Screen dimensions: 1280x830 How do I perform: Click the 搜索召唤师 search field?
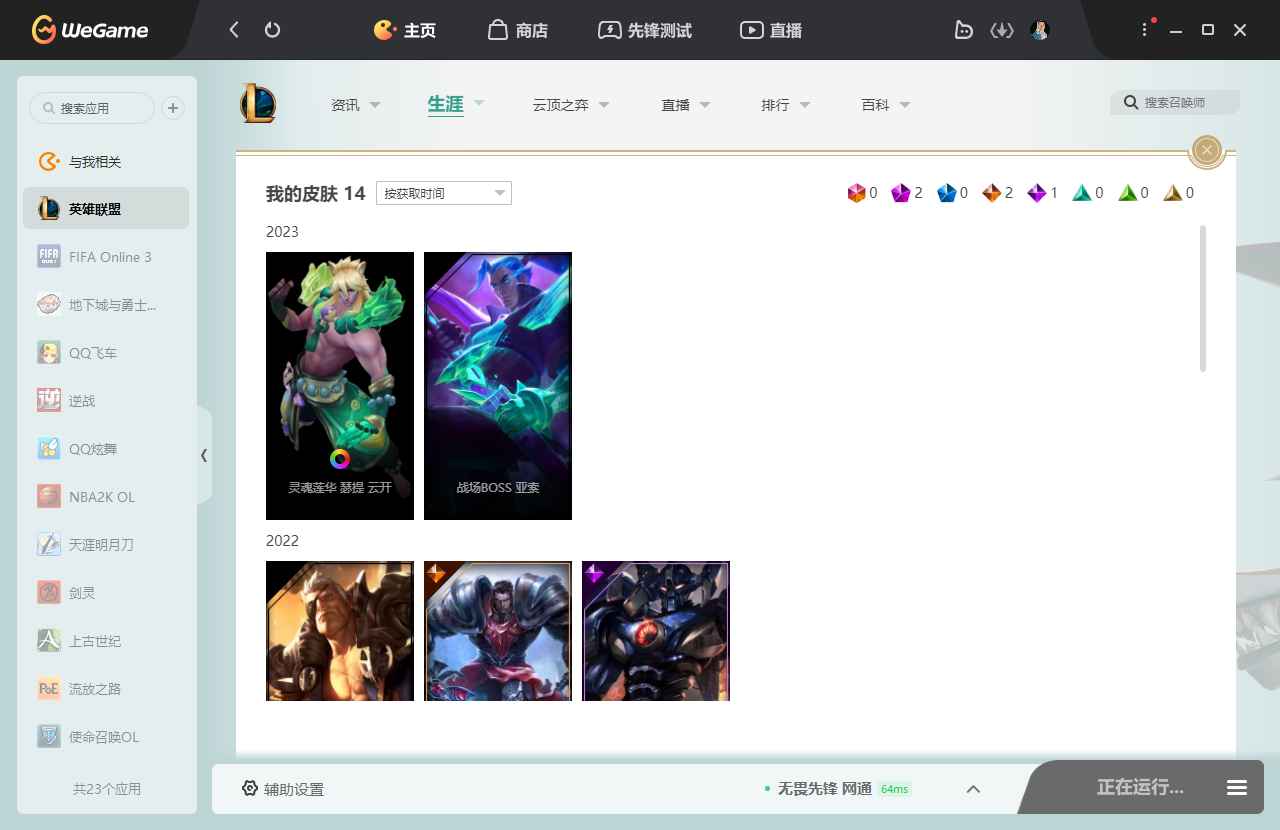pos(1175,102)
